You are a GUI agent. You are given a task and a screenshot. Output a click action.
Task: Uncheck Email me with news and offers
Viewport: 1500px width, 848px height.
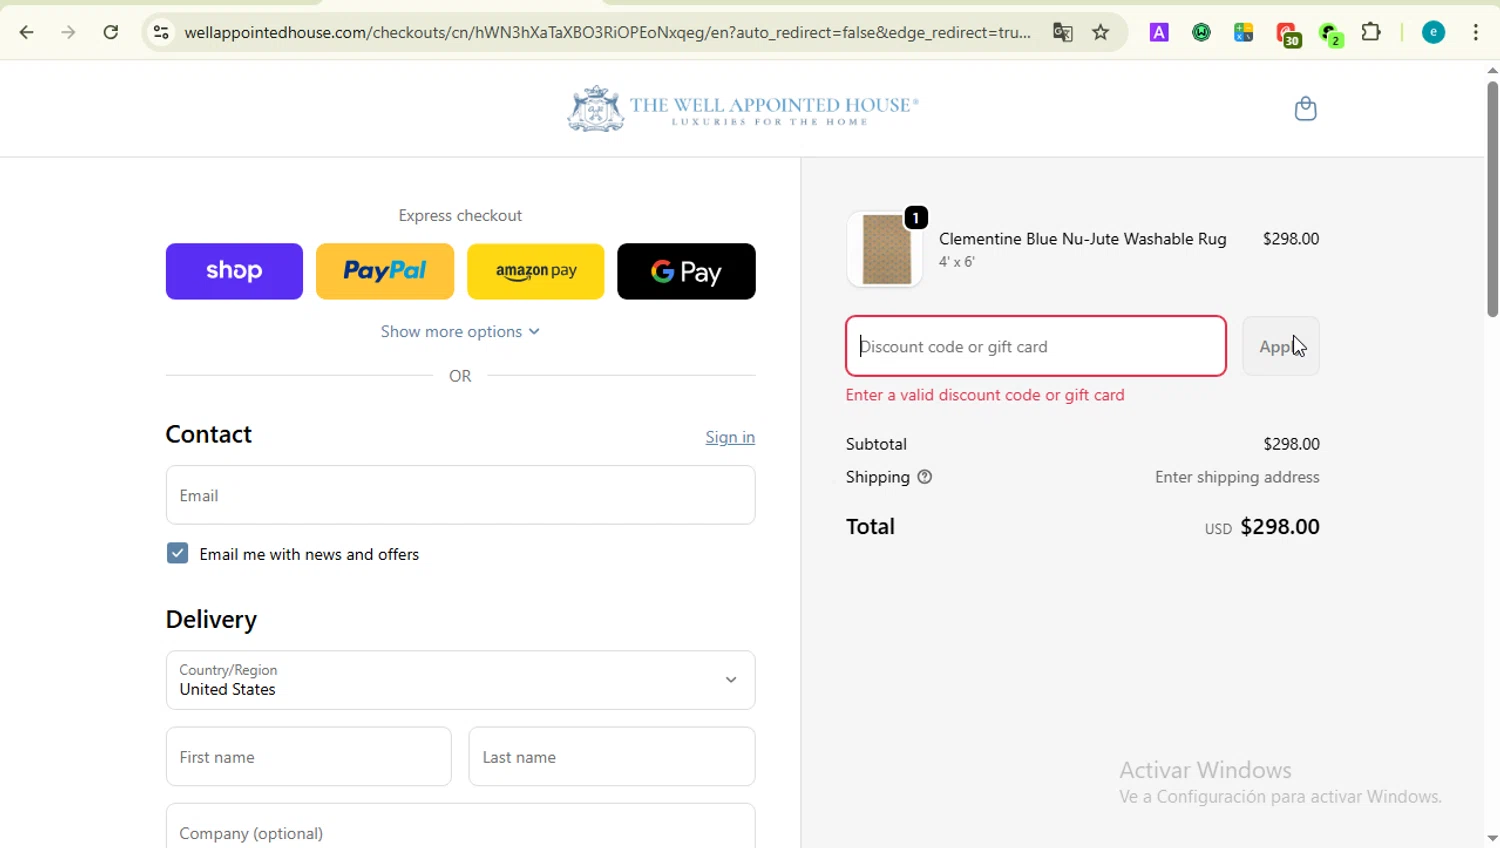point(177,553)
